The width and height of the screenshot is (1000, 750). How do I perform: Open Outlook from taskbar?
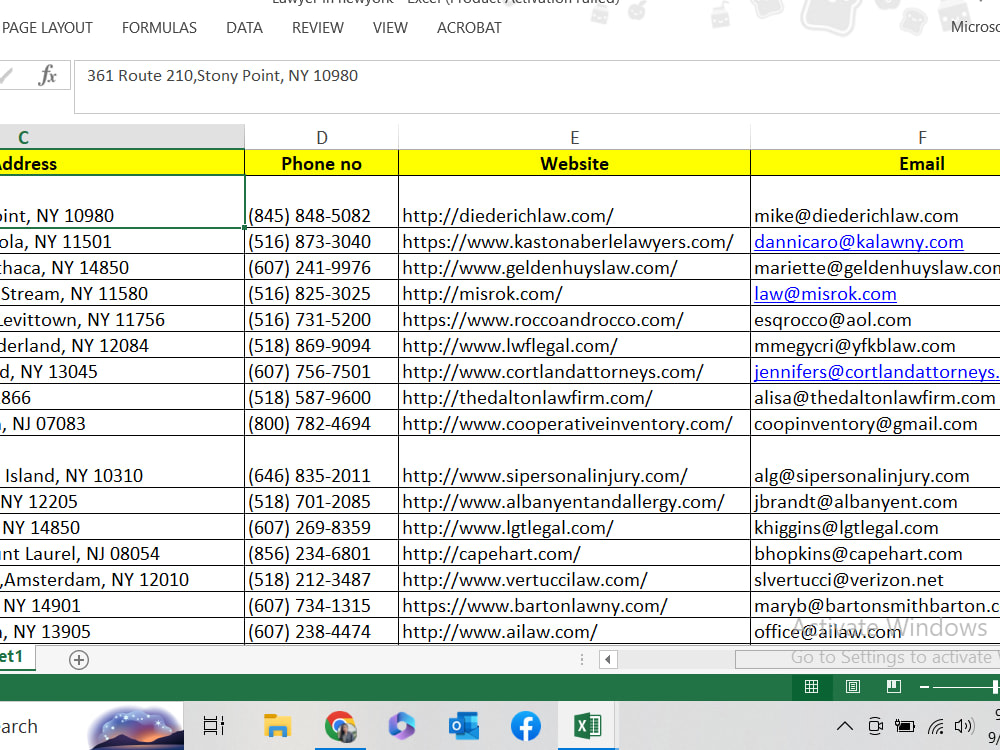pyautogui.click(x=464, y=726)
